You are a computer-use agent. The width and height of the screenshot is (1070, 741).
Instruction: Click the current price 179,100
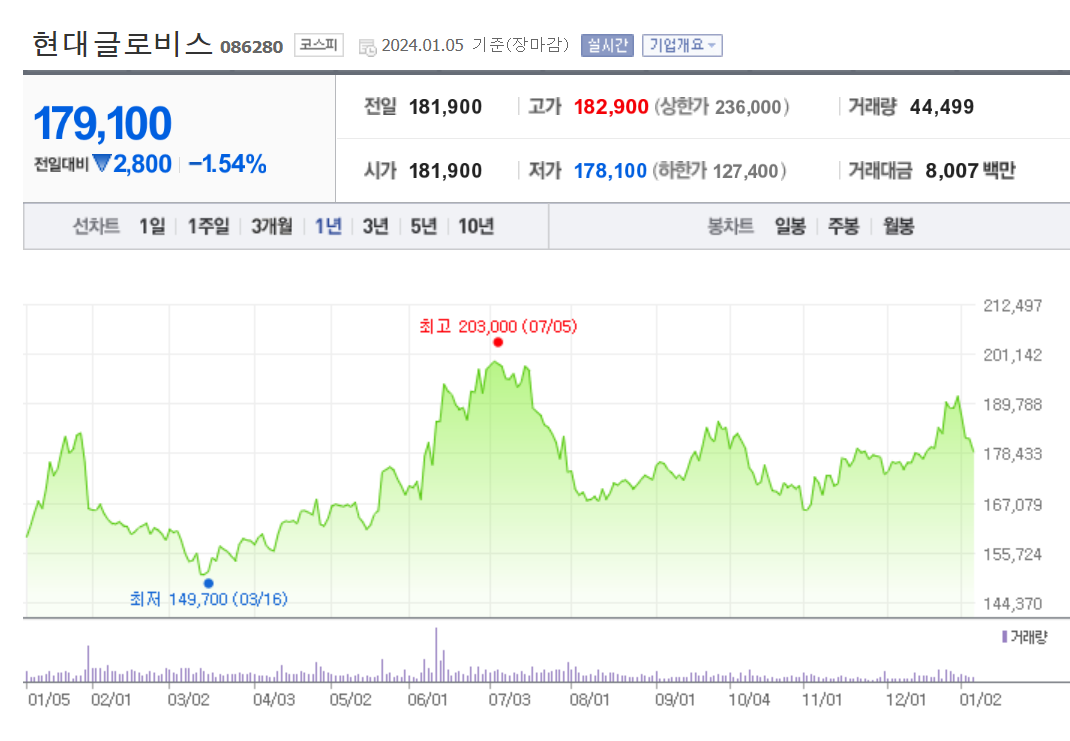point(102,124)
